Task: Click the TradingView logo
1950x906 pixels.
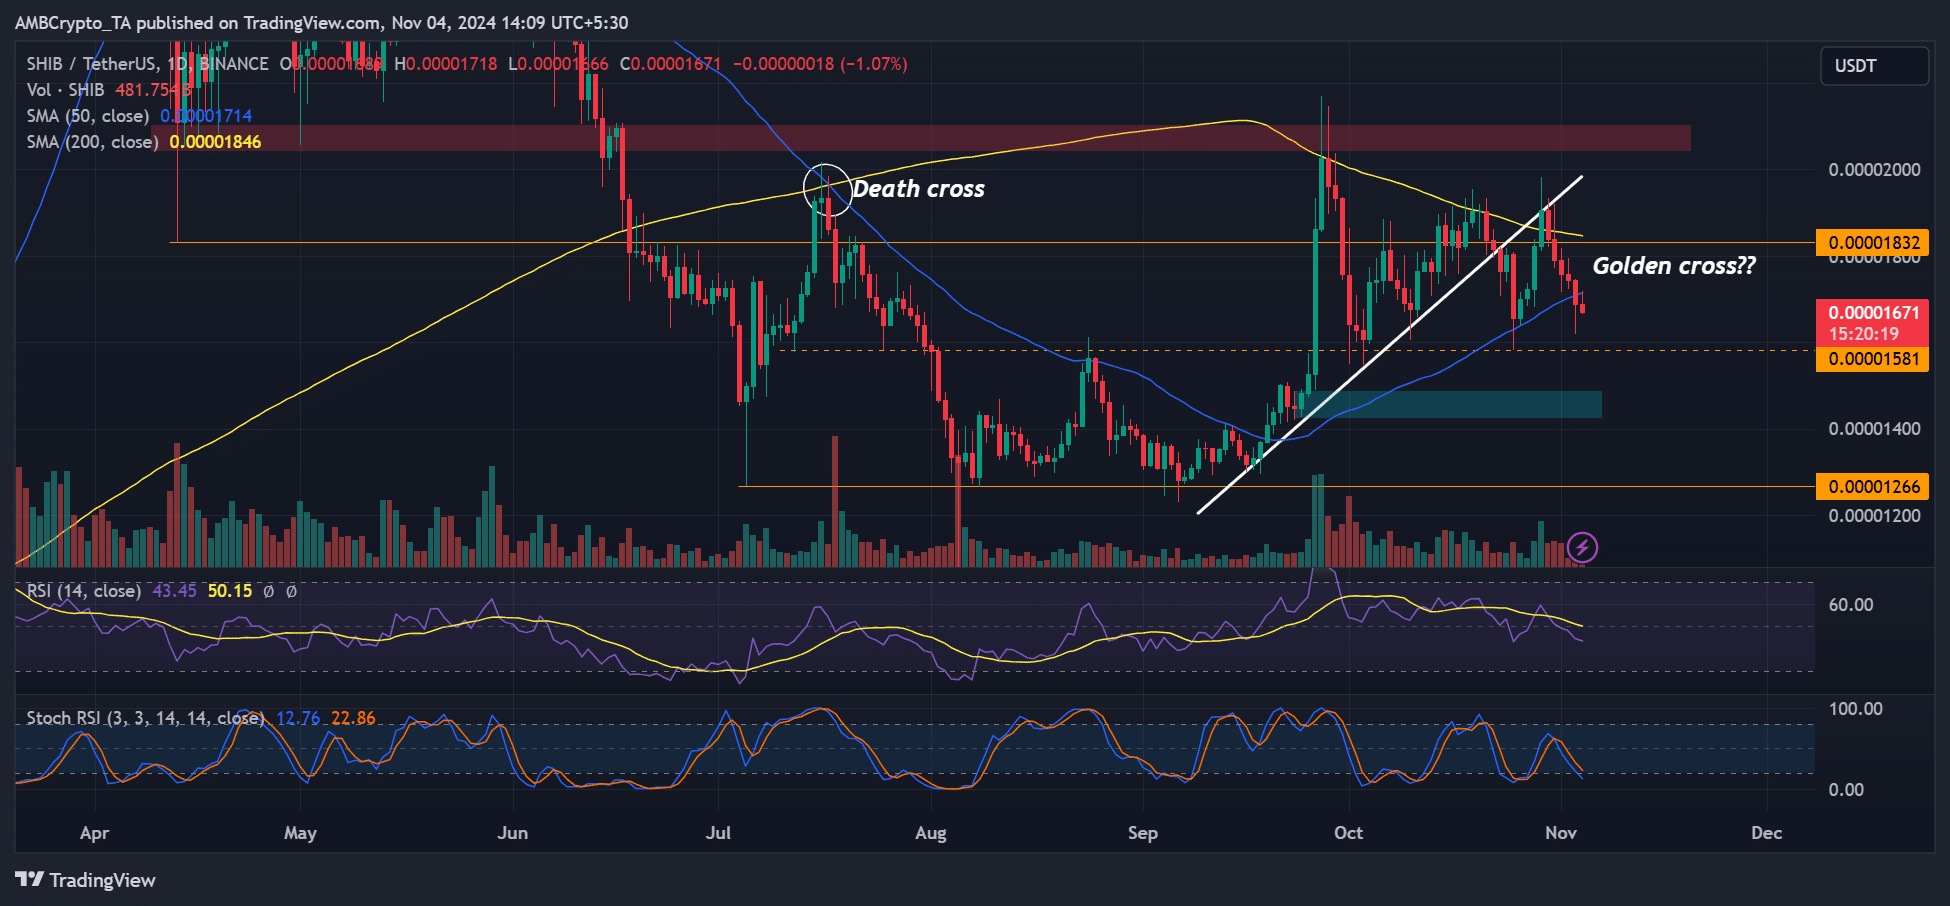Action: pos(85,880)
